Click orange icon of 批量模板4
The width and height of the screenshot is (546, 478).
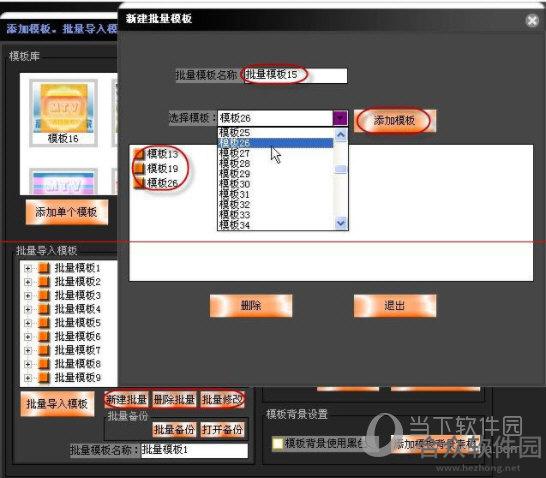[x=44, y=309]
